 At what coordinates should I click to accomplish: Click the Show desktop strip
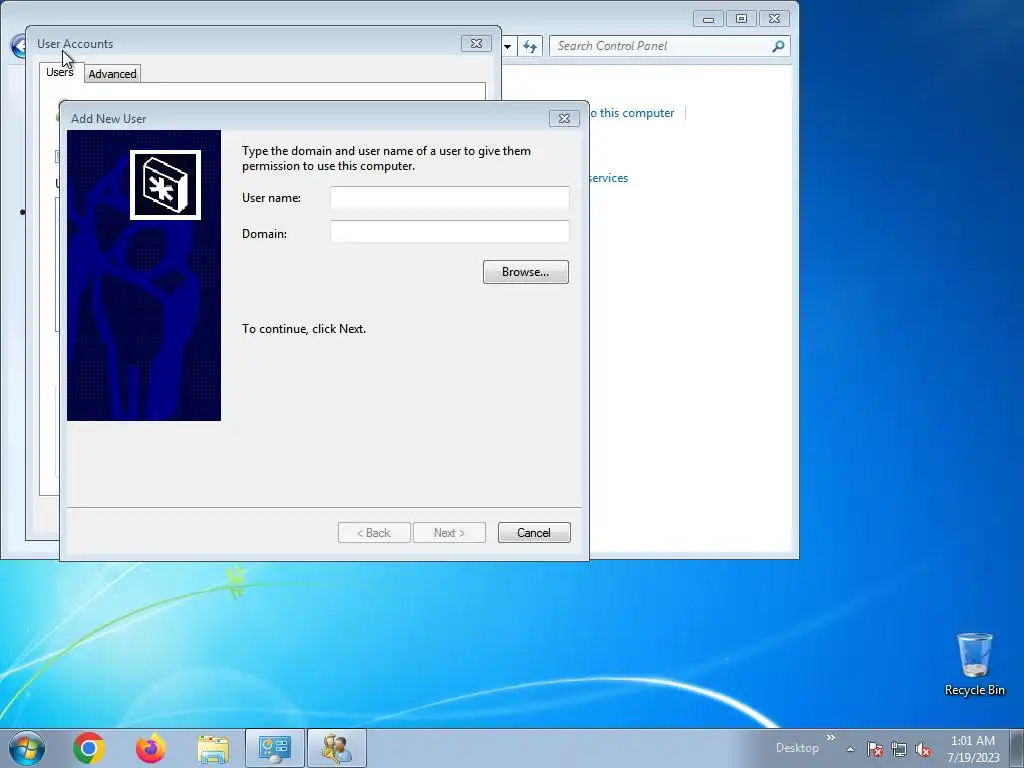pyautogui.click(x=1017, y=748)
